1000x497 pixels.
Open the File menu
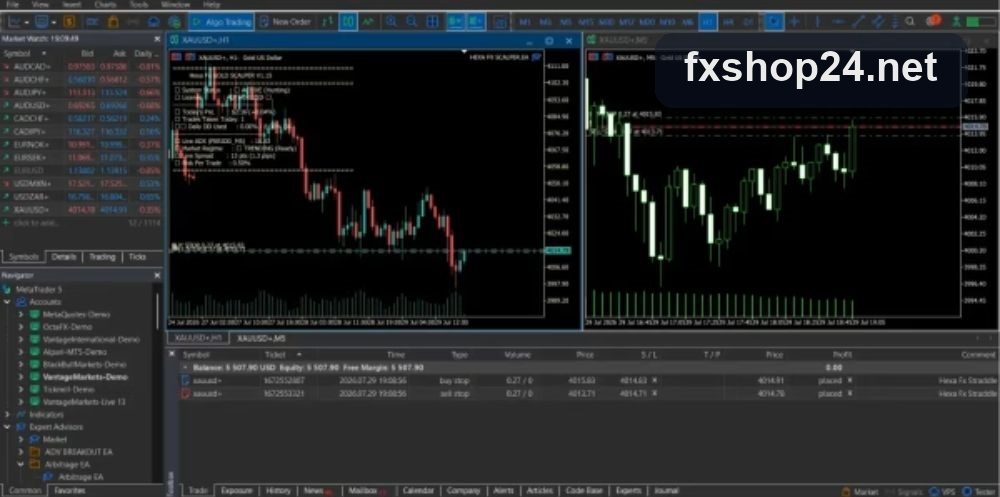12,4
